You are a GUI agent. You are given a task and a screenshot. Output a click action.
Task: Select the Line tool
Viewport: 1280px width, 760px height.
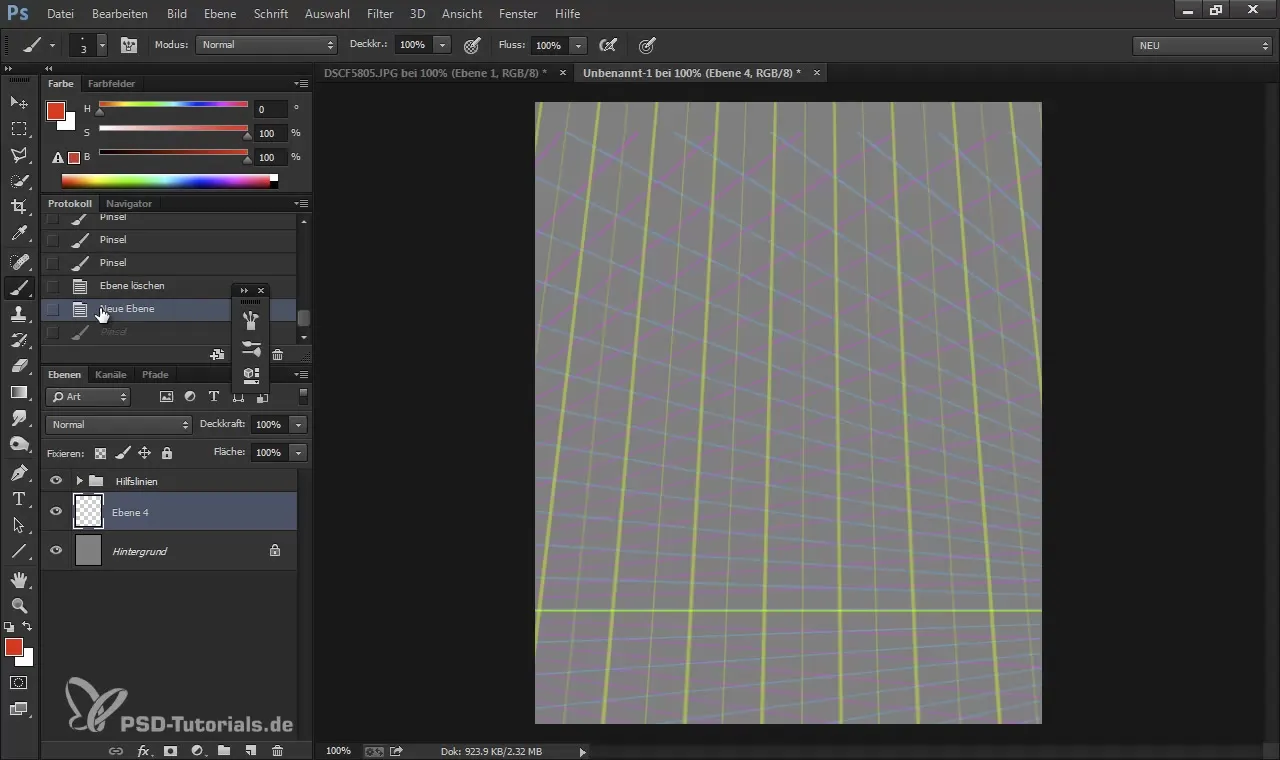coord(19,551)
